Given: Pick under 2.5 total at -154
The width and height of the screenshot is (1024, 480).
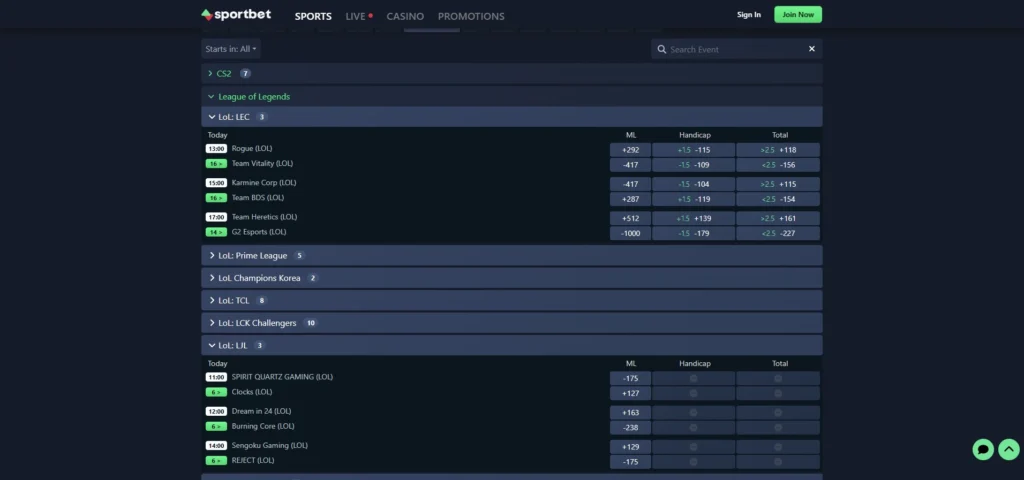Looking at the screenshot, I should point(778,199).
